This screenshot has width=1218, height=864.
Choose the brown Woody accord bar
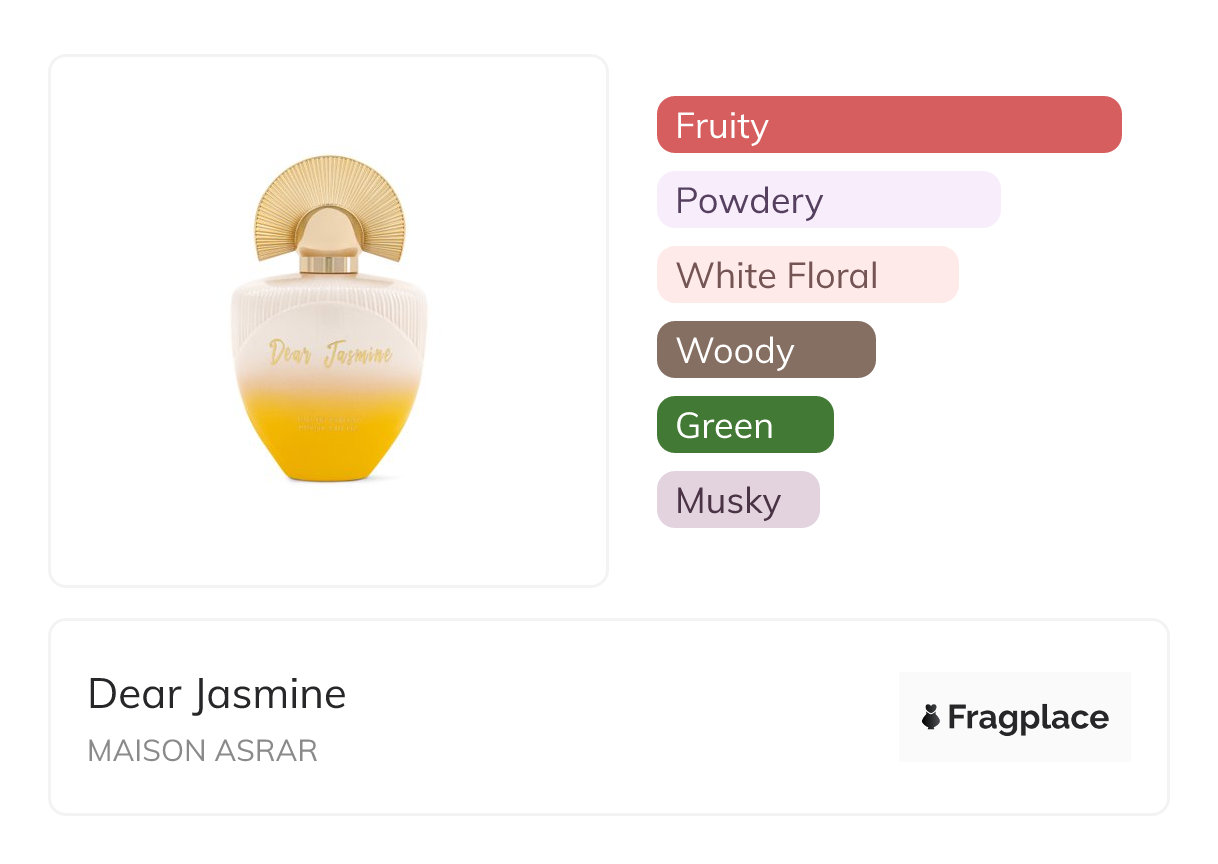[x=766, y=350]
